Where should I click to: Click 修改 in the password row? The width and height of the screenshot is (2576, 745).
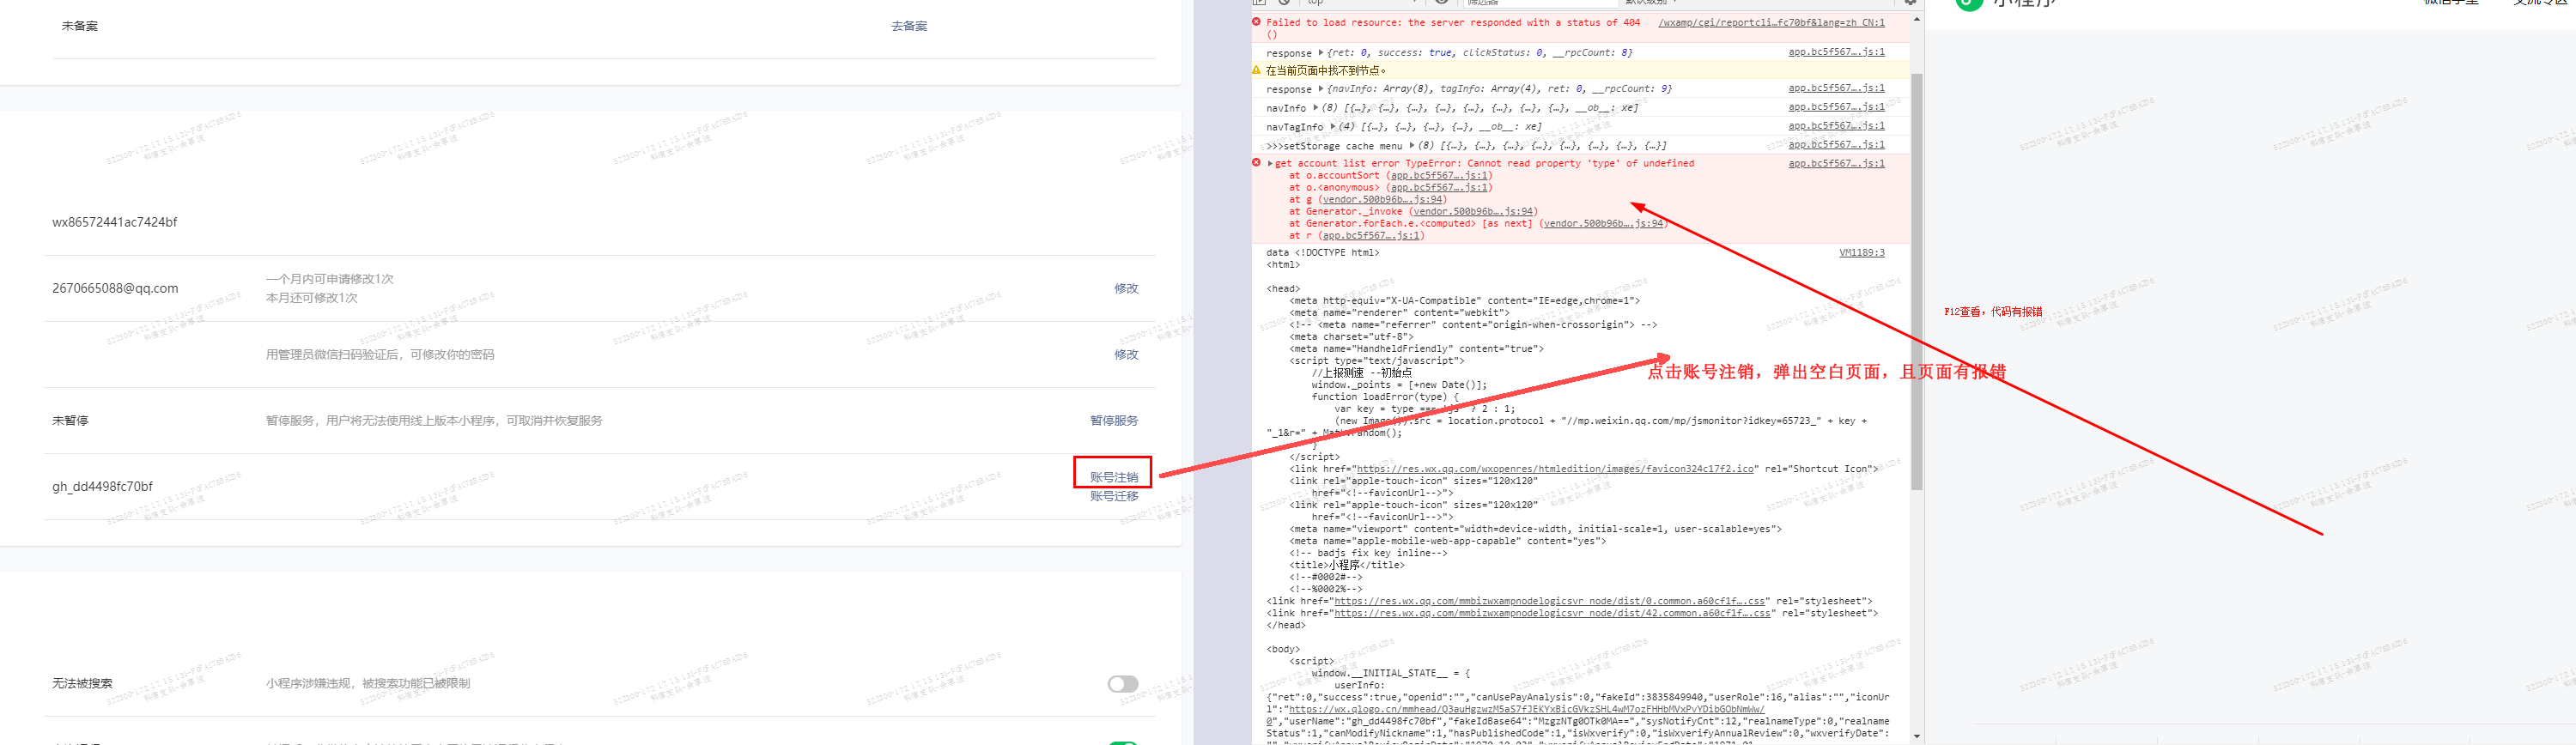pyautogui.click(x=1126, y=354)
